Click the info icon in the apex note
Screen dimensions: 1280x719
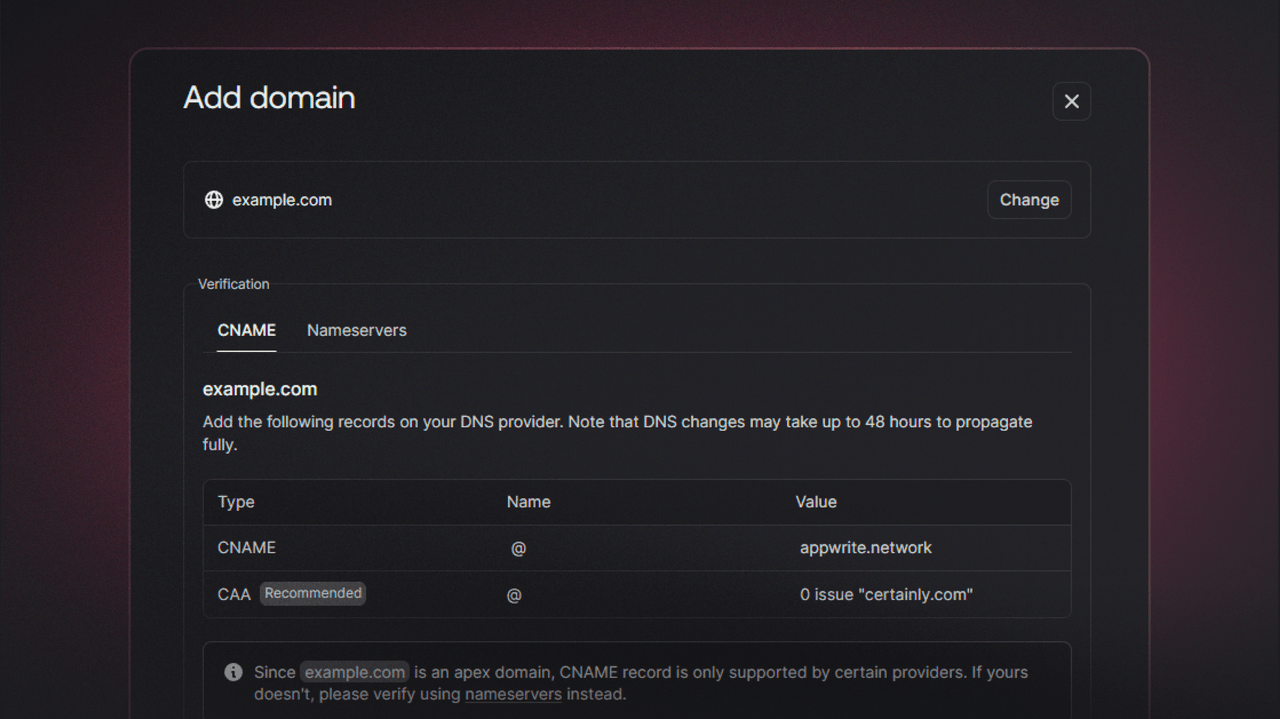point(233,672)
